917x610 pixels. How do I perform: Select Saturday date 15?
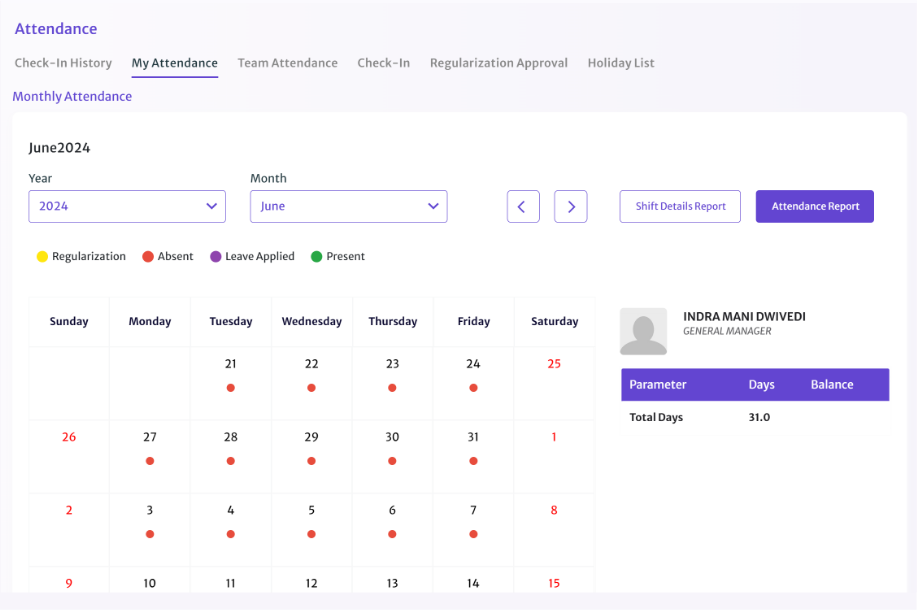click(x=554, y=583)
